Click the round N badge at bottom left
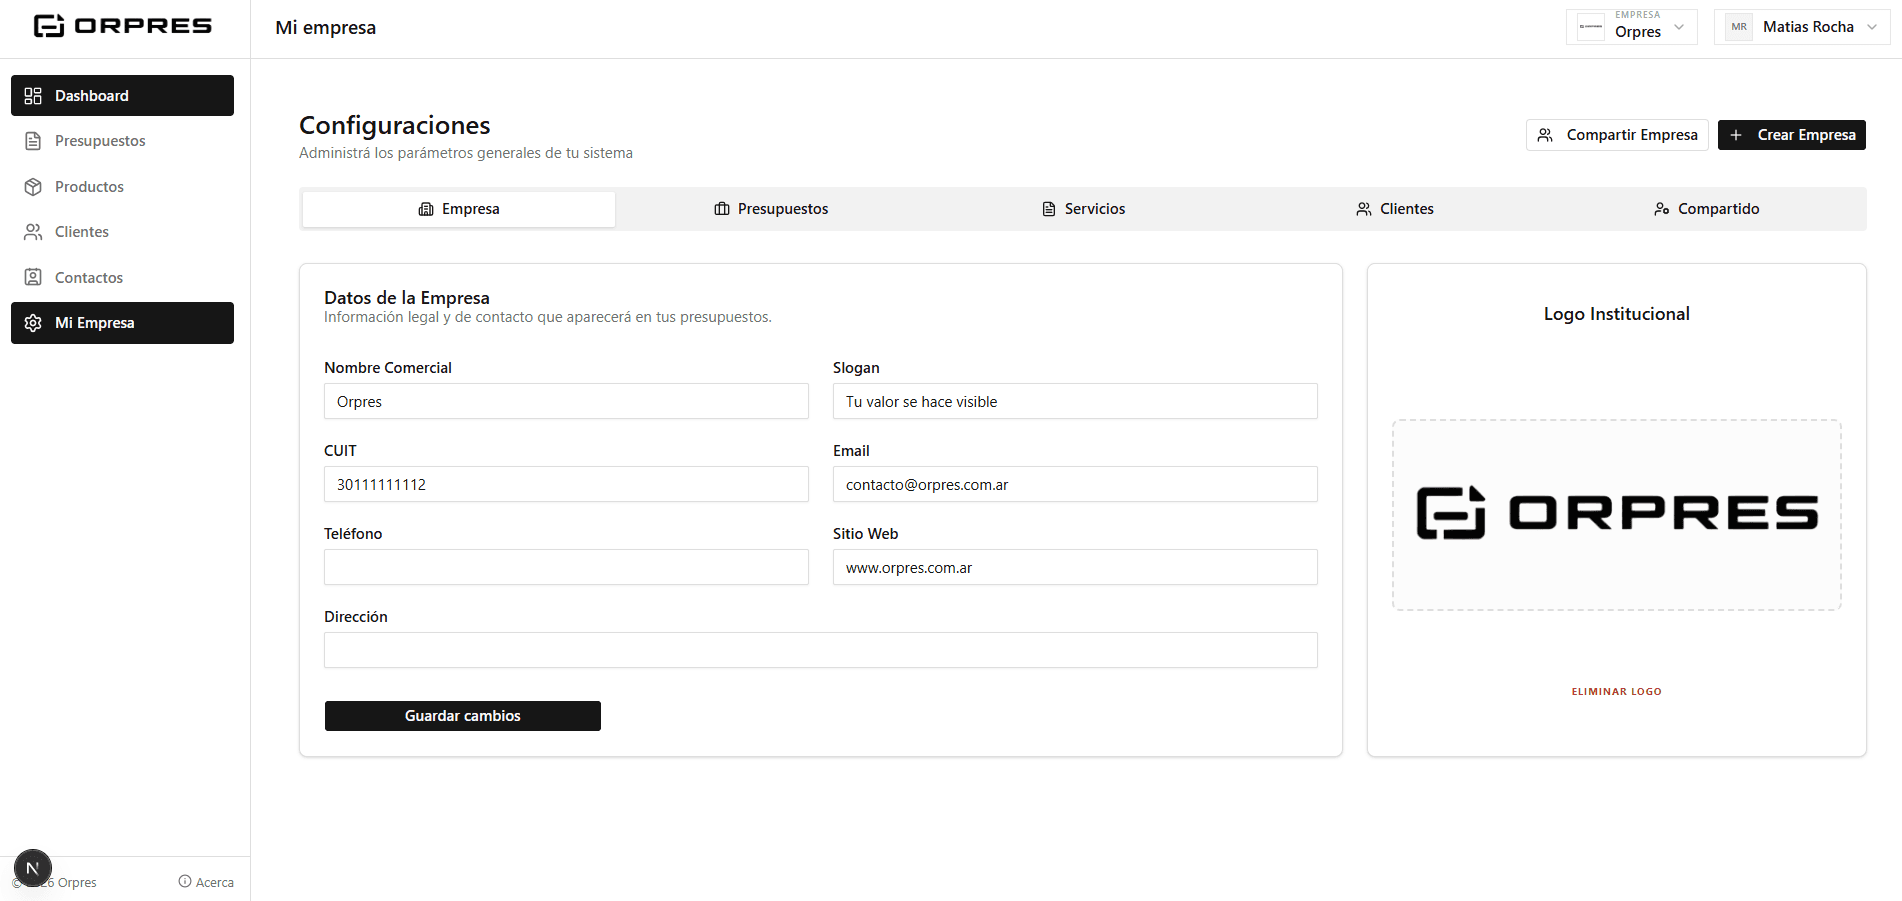Image resolution: width=1902 pixels, height=901 pixels. tap(33, 868)
